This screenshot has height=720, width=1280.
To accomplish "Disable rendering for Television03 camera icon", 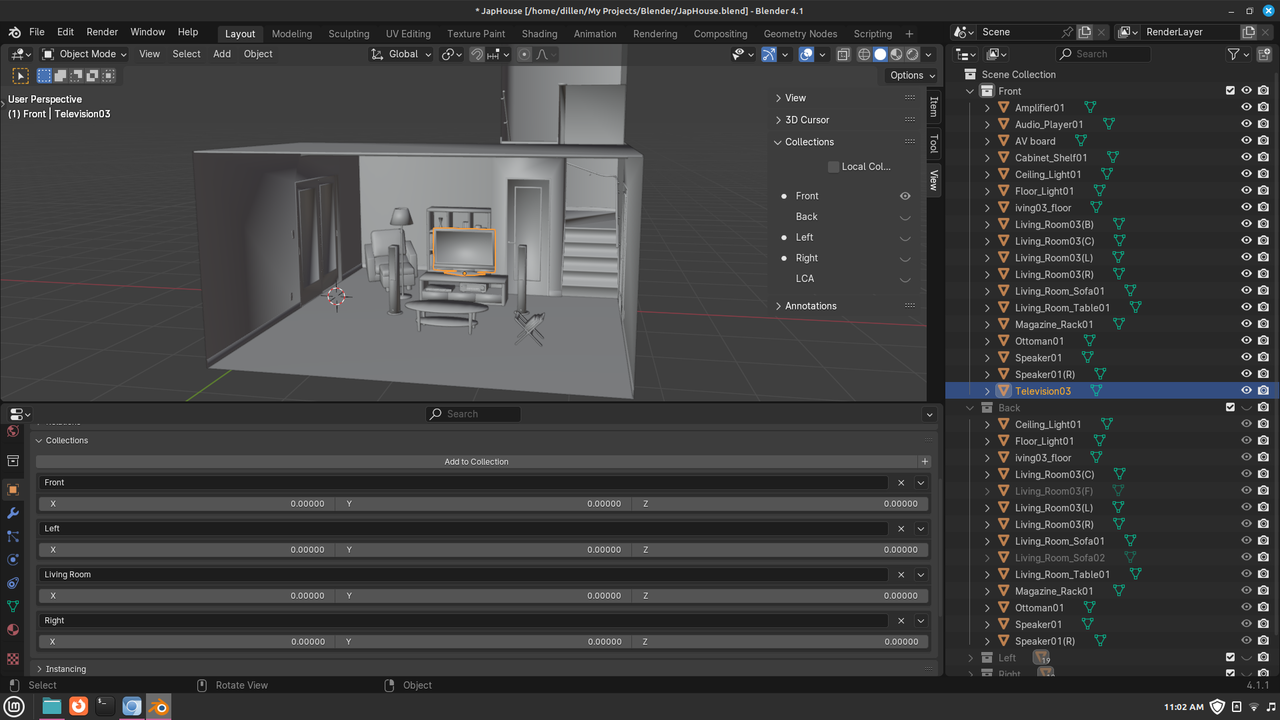I will coord(1263,391).
